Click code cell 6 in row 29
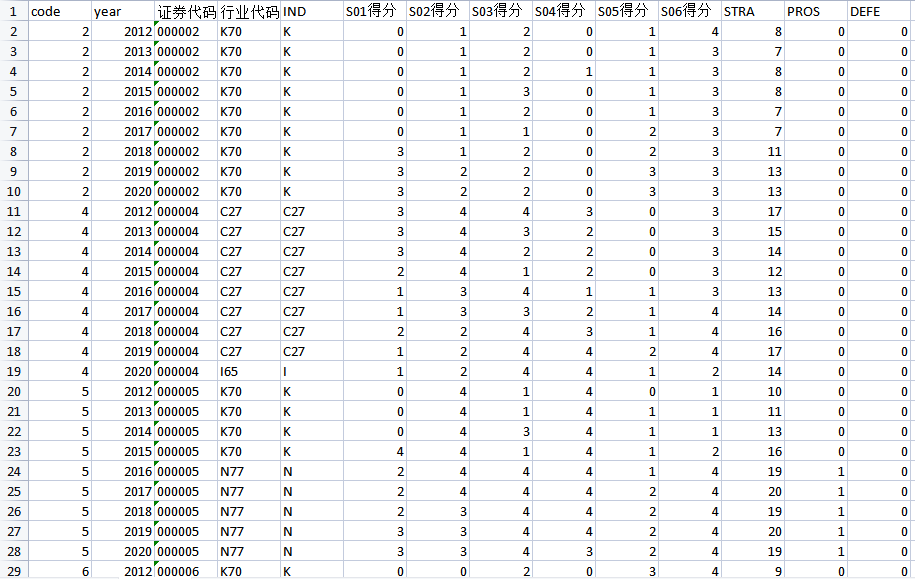 [60, 571]
